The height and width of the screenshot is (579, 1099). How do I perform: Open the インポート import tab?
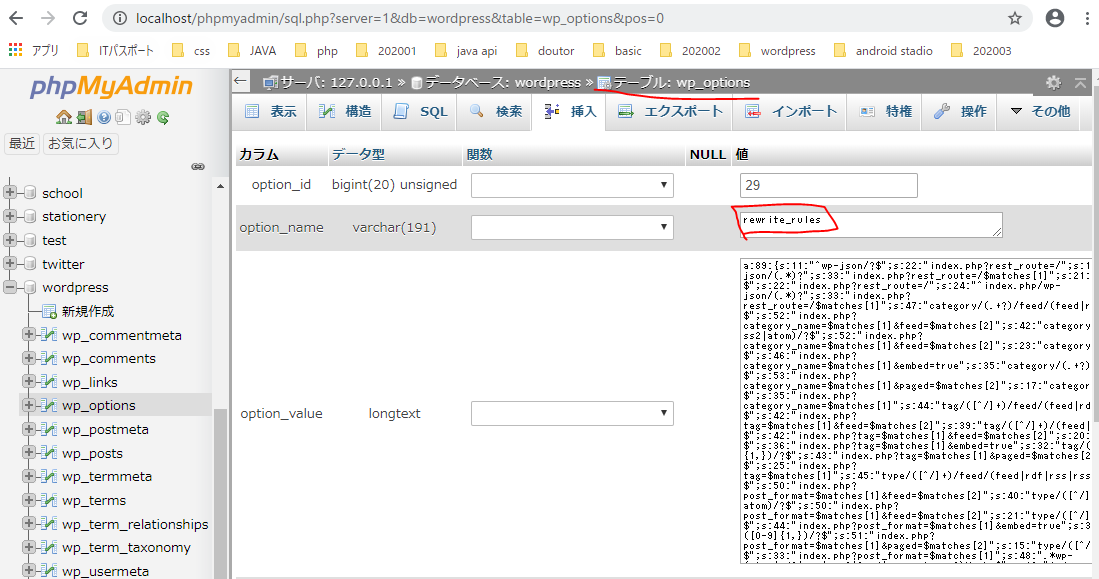[791, 111]
